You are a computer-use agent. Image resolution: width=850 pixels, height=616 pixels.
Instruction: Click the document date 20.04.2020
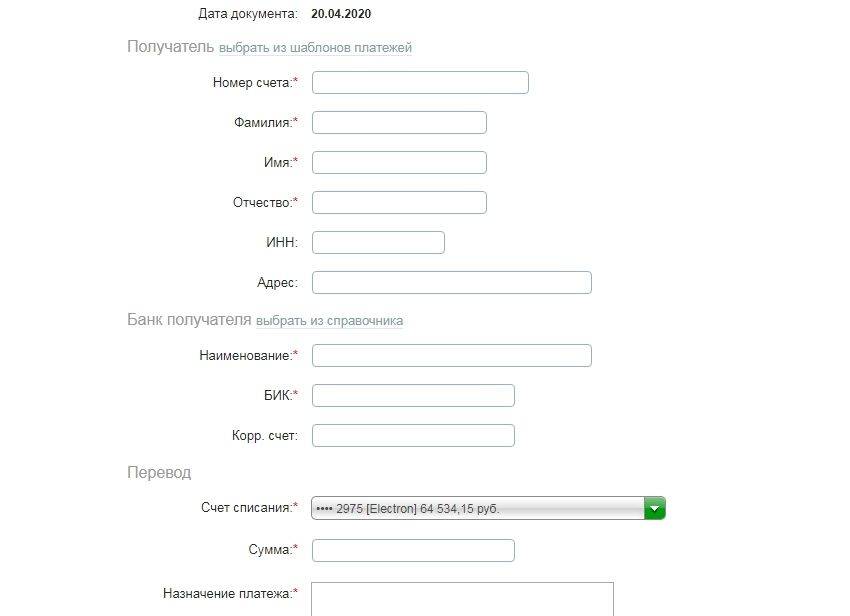click(x=341, y=14)
